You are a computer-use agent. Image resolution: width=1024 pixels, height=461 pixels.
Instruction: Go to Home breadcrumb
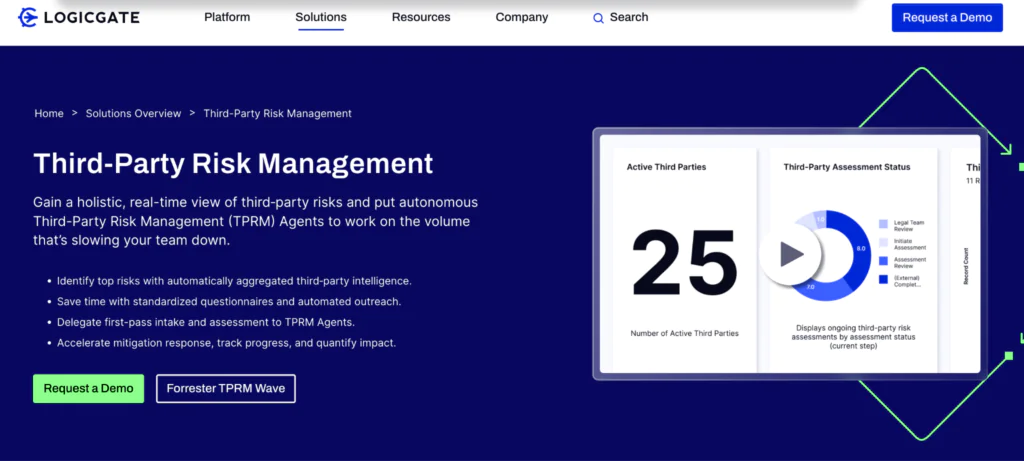[x=49, y=114]
